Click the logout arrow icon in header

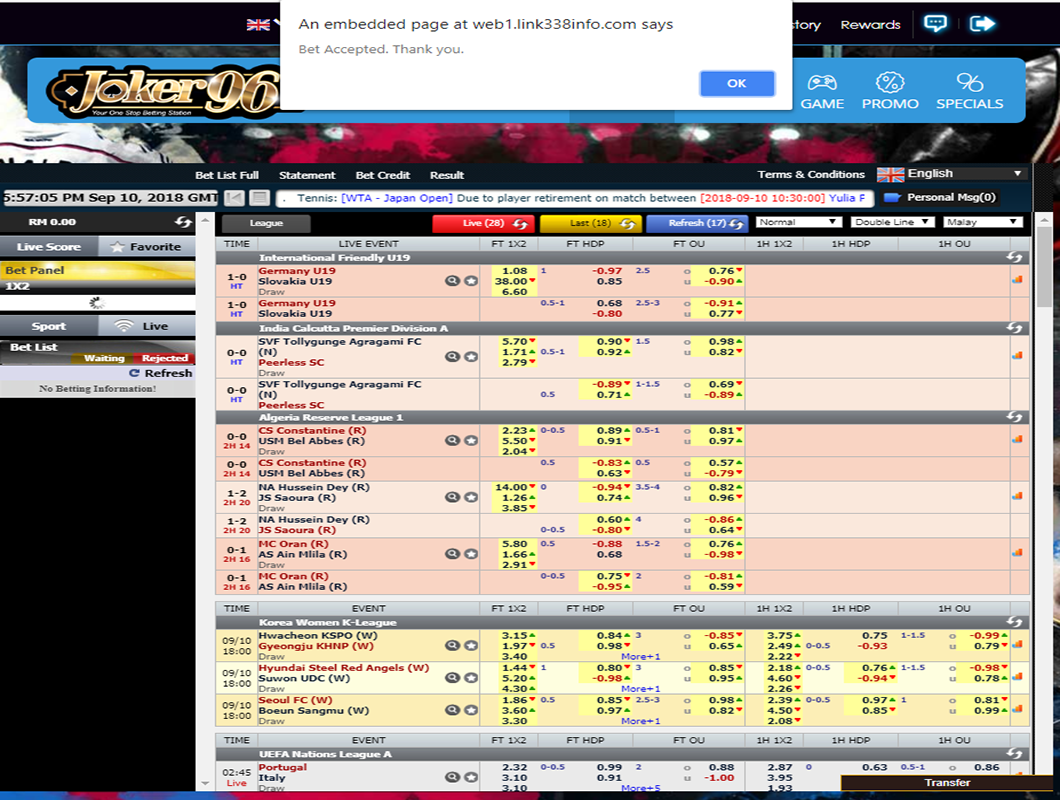pyautogui.click(x=982, y=24)
